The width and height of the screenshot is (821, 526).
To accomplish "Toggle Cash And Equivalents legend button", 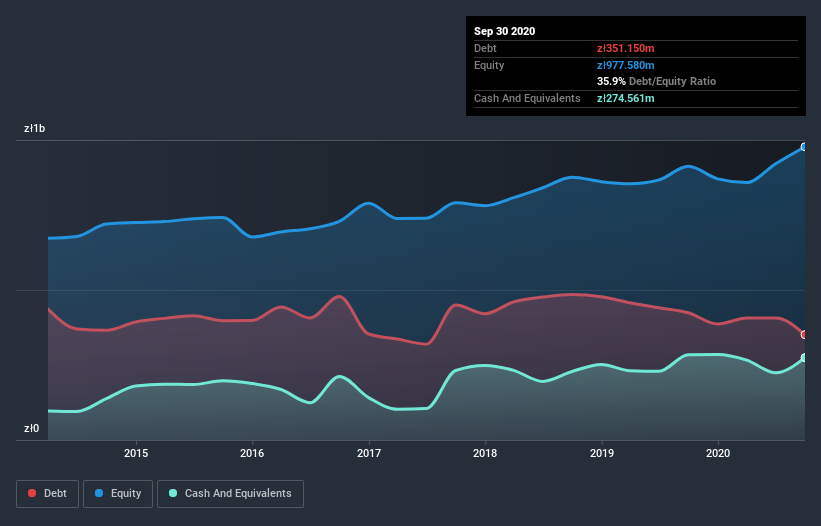I will (x=230, y=494).
